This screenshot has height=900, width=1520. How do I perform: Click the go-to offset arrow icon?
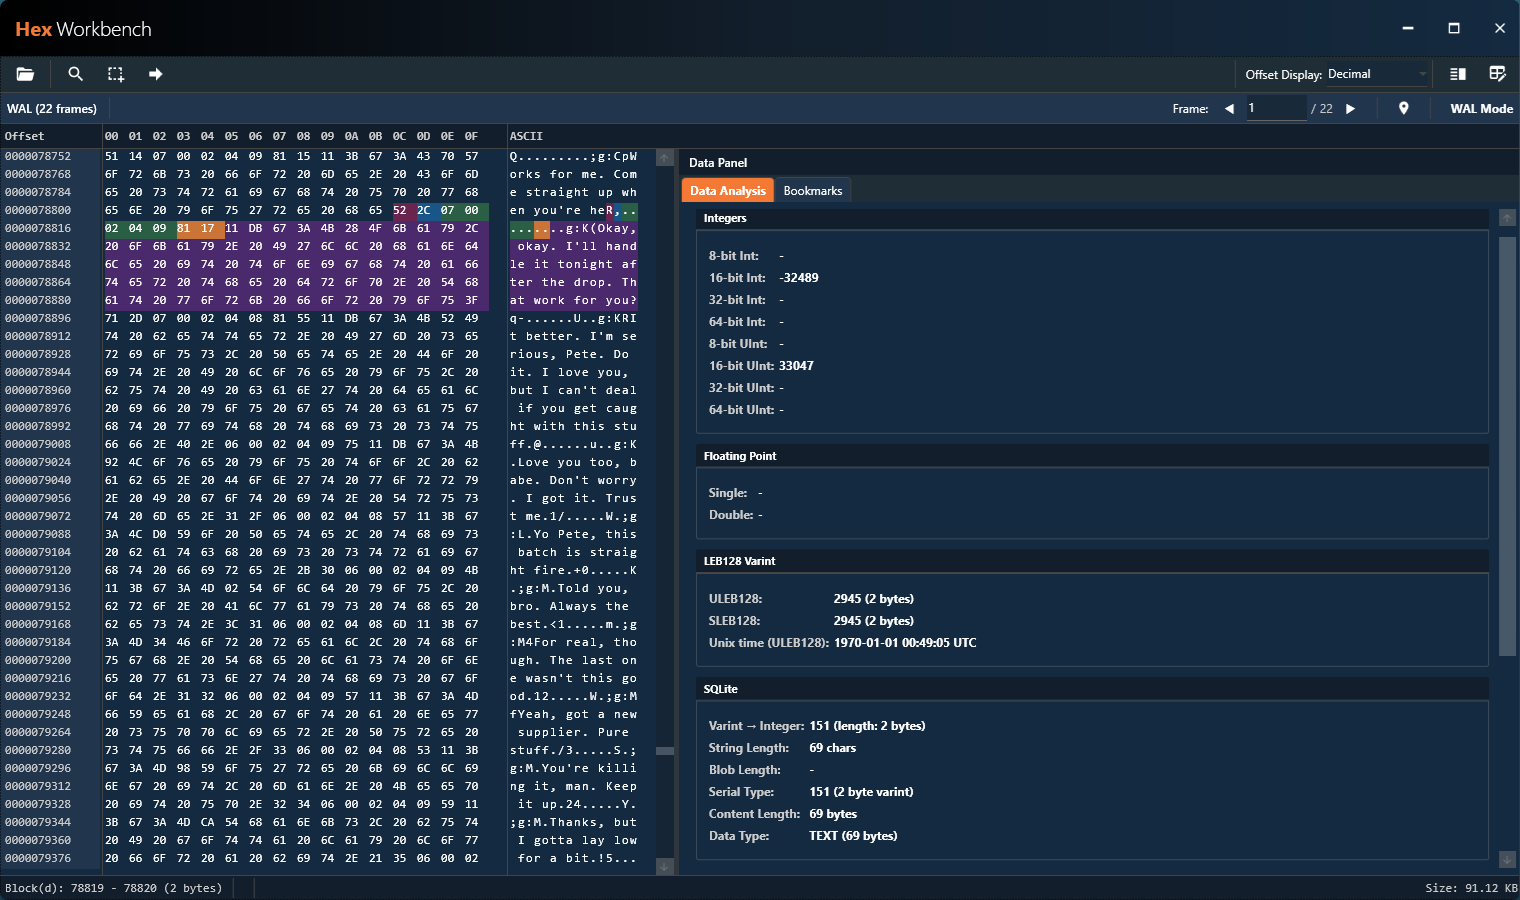(x=156, y=74)
